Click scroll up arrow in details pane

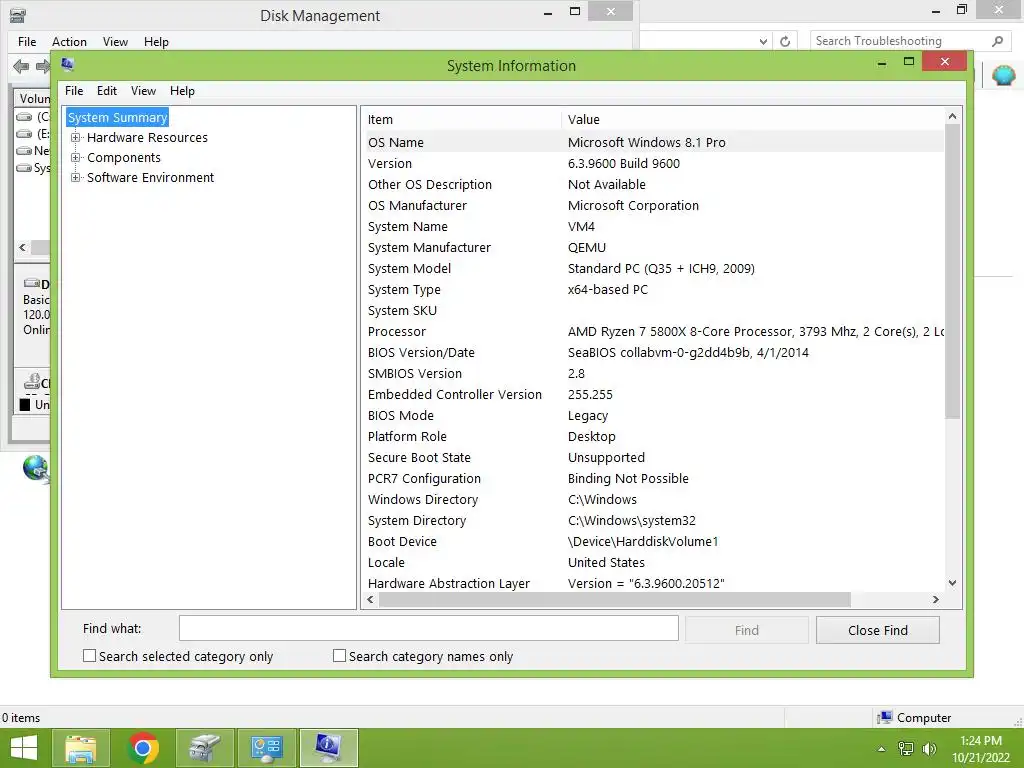click(952, 116)
